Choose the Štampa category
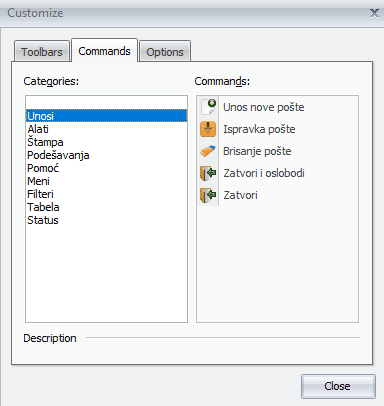The image size is (384, 406). tap(45, 142)
